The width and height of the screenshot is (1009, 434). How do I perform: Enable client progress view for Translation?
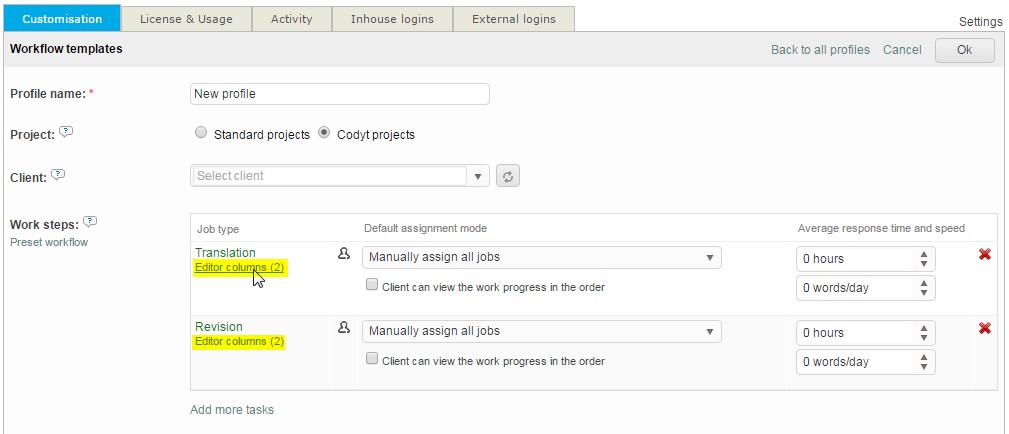pyautogui.click(x=372, y=285)
